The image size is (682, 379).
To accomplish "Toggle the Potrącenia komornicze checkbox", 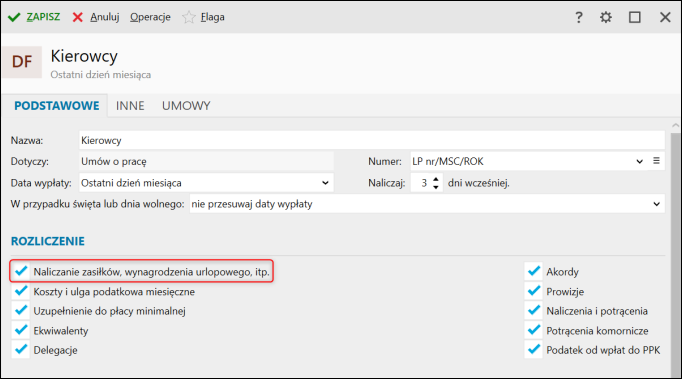I will click(x=534, y=330).
